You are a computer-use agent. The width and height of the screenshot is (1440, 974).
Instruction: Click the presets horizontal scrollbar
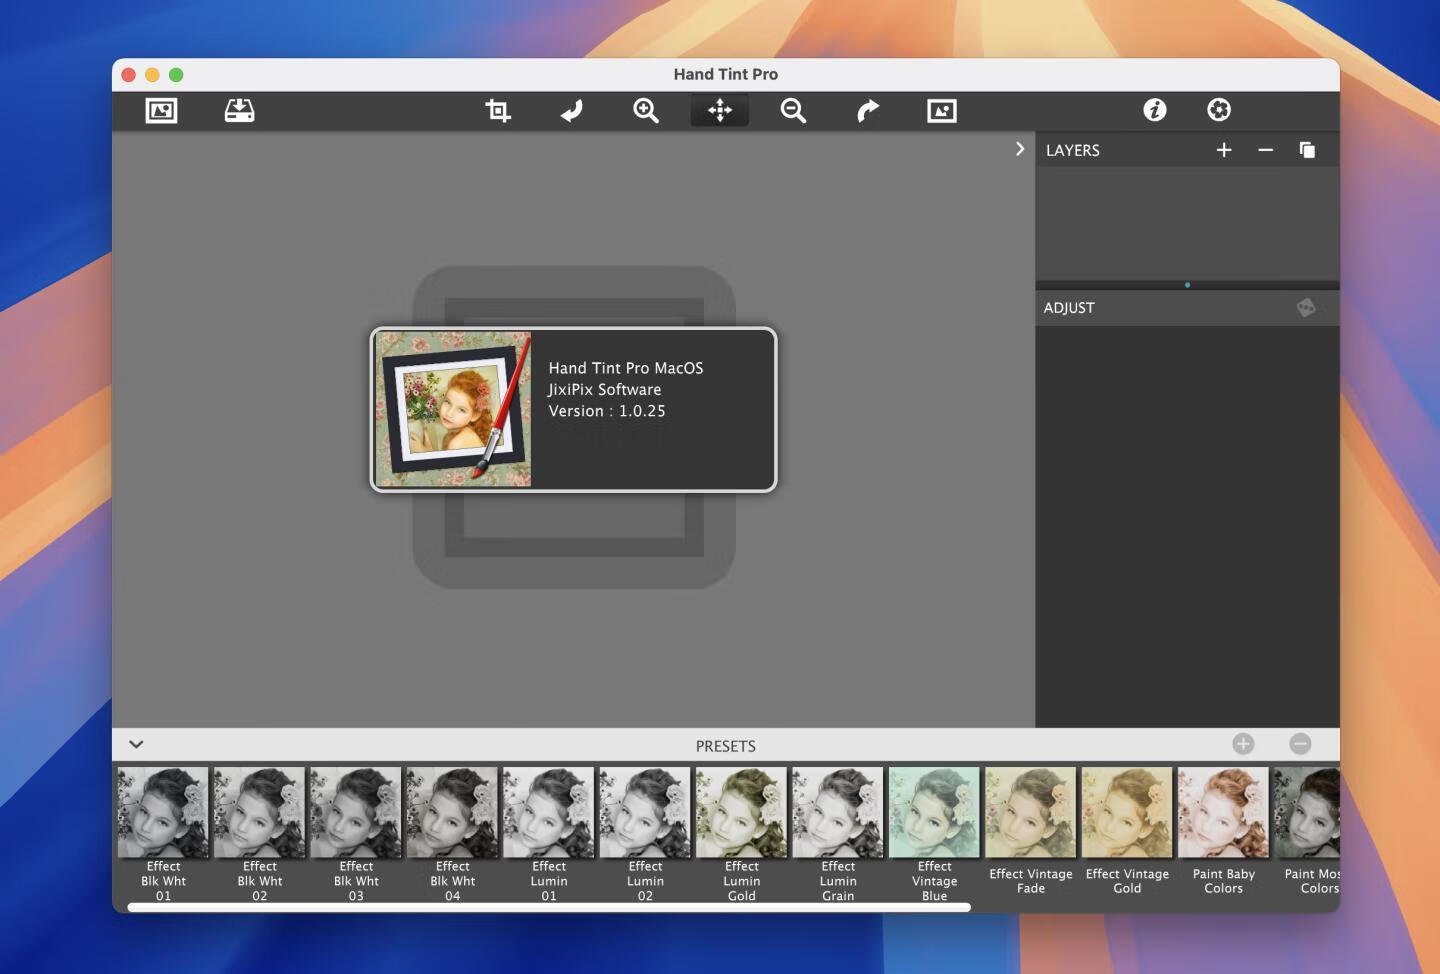[x=549, y=908]
